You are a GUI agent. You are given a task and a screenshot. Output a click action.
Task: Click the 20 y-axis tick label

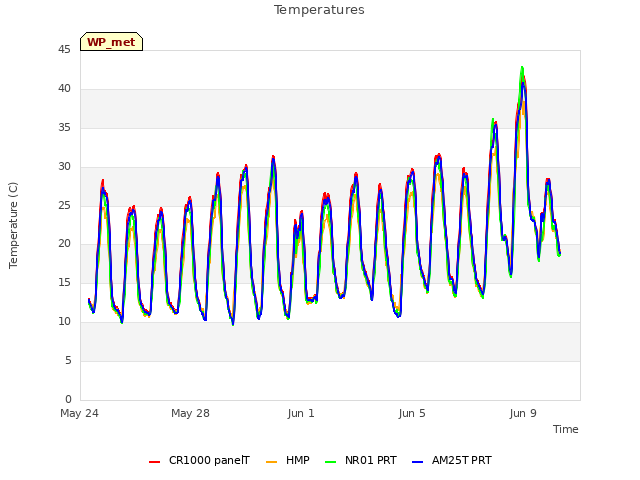pos(64,244)
